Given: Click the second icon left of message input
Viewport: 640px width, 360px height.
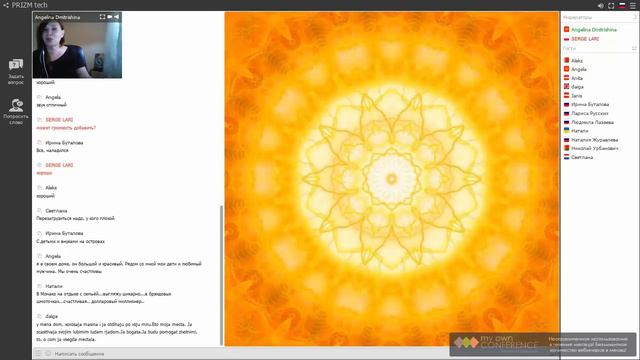Looking at the screenshot, I should click(x=48, y=353).
